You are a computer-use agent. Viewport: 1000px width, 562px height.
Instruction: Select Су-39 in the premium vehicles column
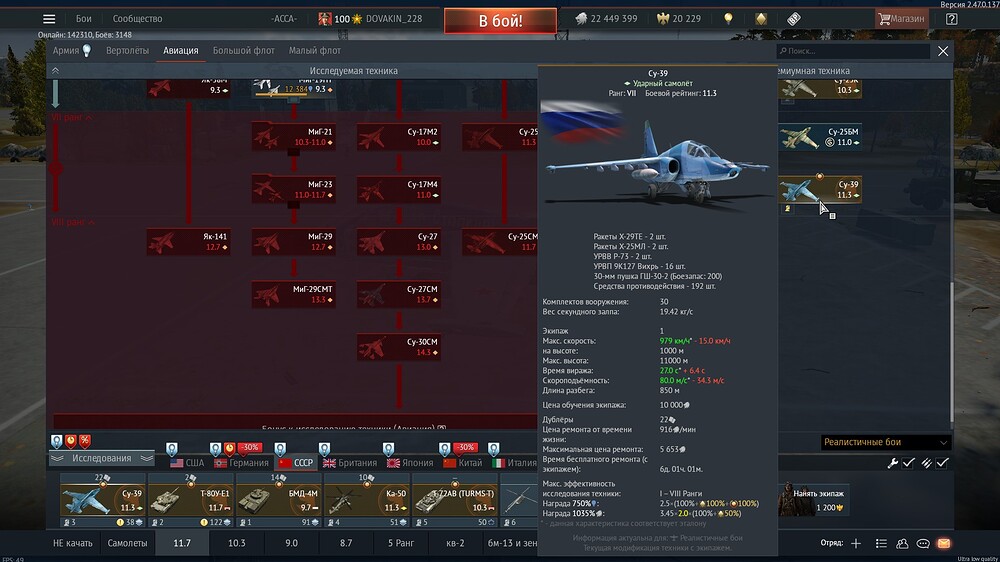(x=820, y=190)
